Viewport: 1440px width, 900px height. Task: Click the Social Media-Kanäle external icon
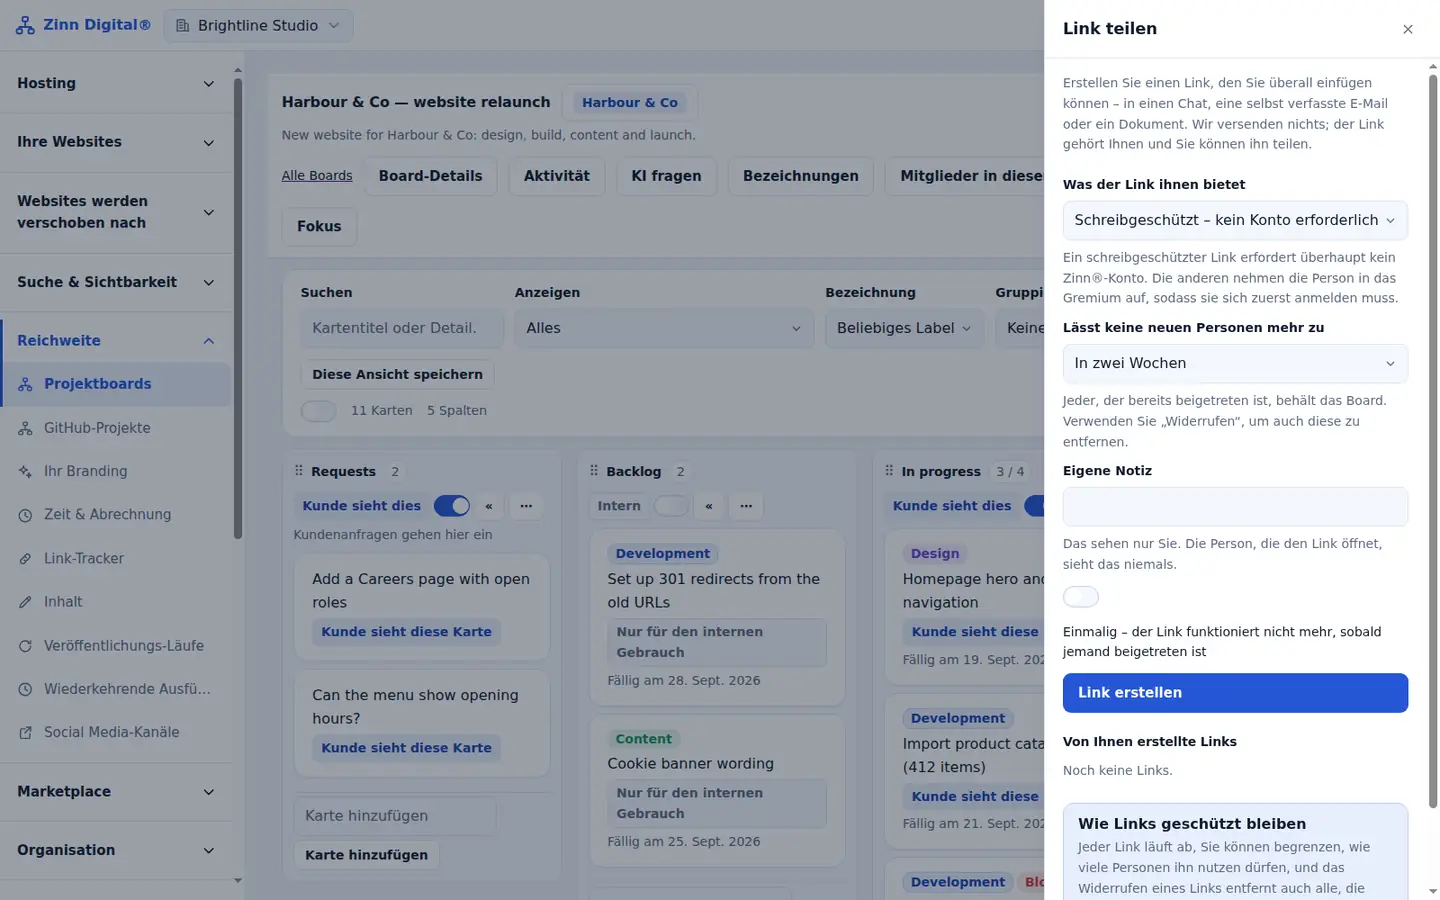coord(25,733)
